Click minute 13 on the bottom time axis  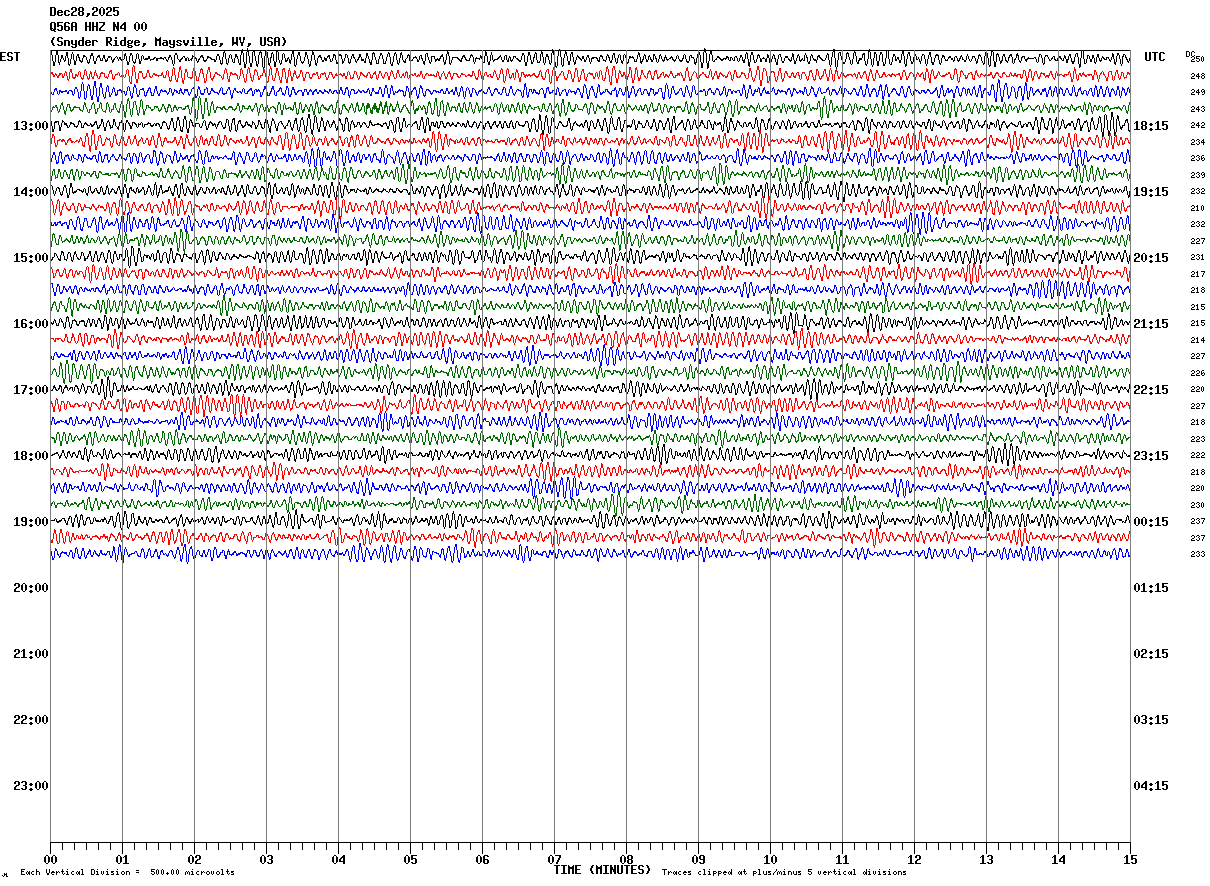pyautogui.click(x=986, y=860)
